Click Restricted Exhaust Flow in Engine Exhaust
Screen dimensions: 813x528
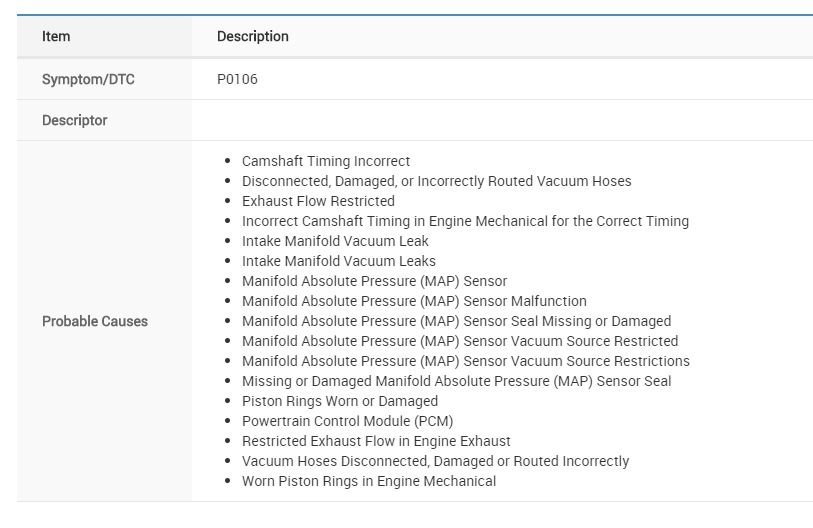[376, 441]
